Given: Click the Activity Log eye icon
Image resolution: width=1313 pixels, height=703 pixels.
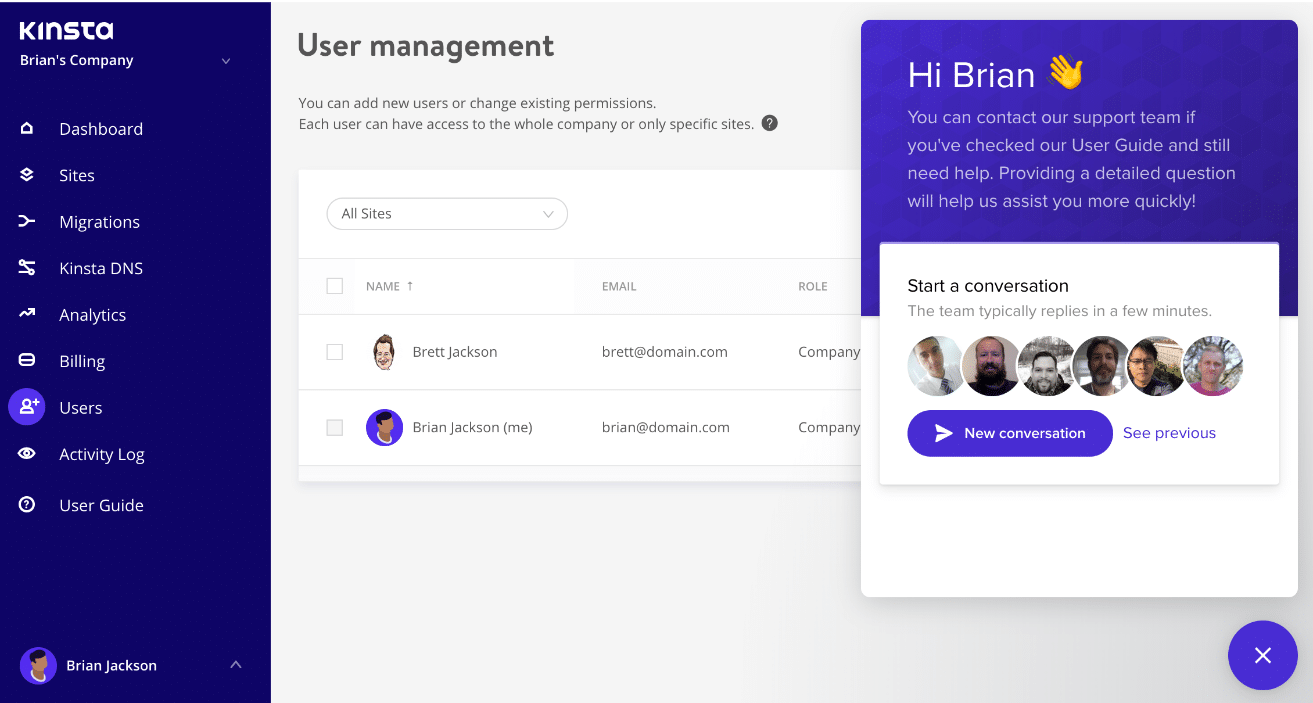Looking at the screenshot, I should (x=27, y=454).
